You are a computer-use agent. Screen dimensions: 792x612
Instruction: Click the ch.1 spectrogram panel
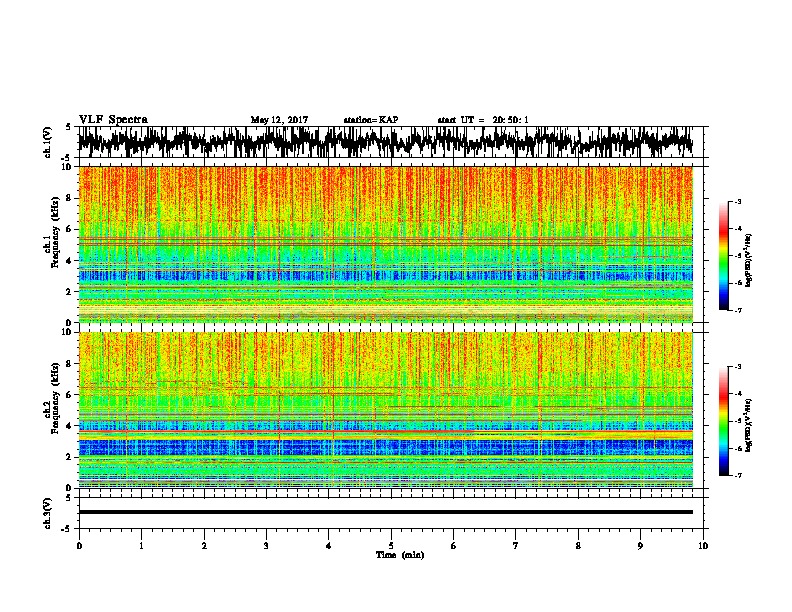(x=385, y=244)
